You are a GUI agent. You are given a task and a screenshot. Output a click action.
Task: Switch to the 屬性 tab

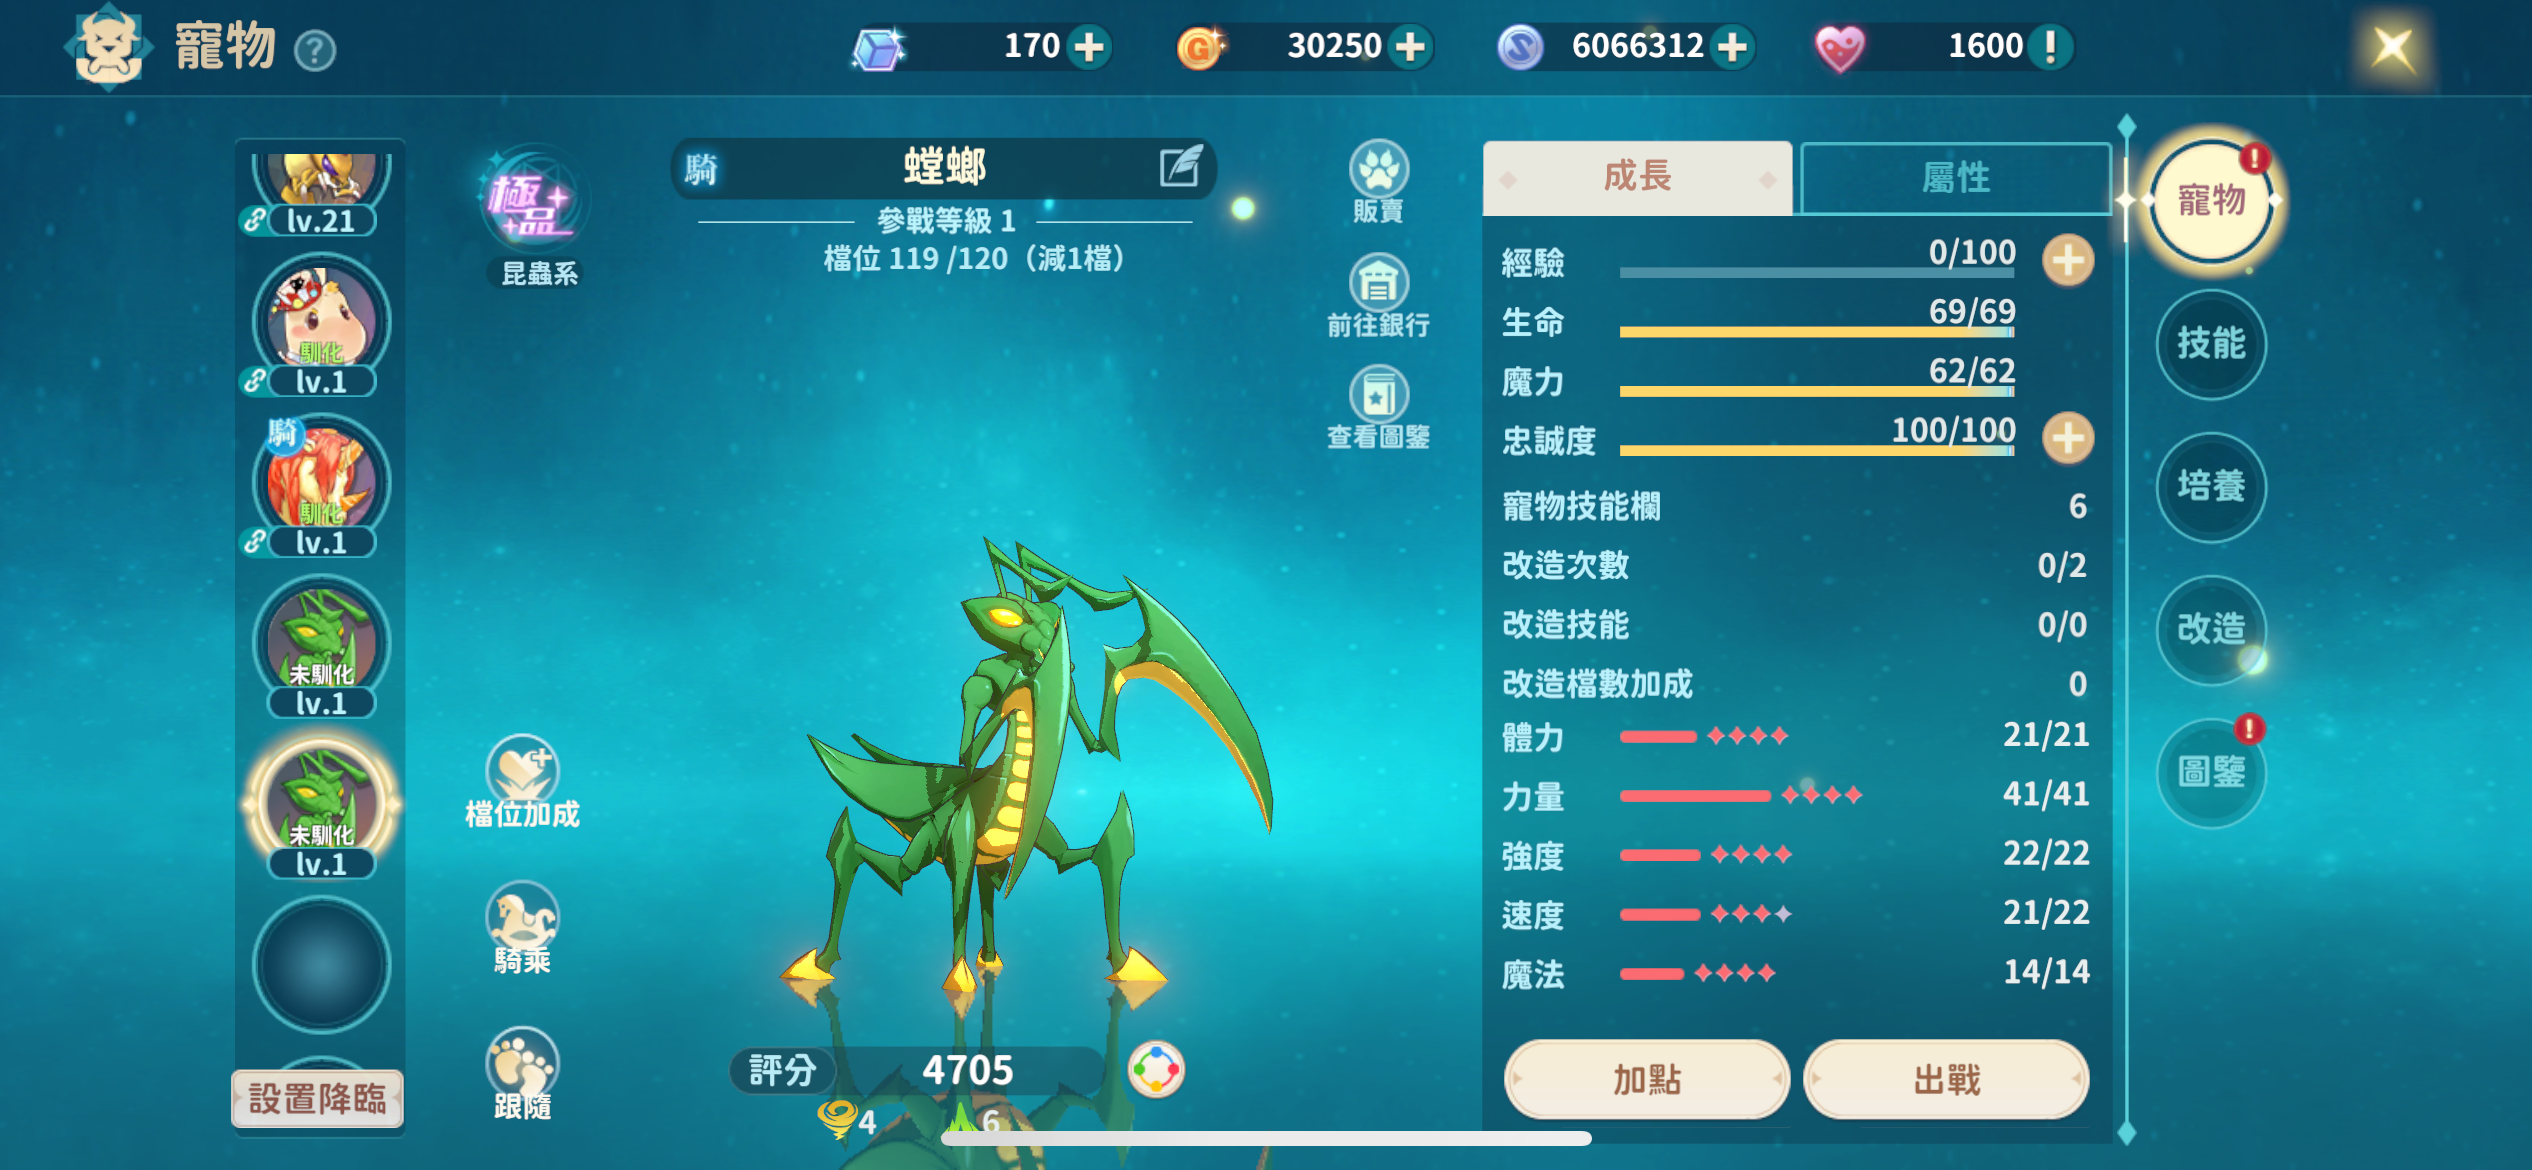[x=1956, y=178]
